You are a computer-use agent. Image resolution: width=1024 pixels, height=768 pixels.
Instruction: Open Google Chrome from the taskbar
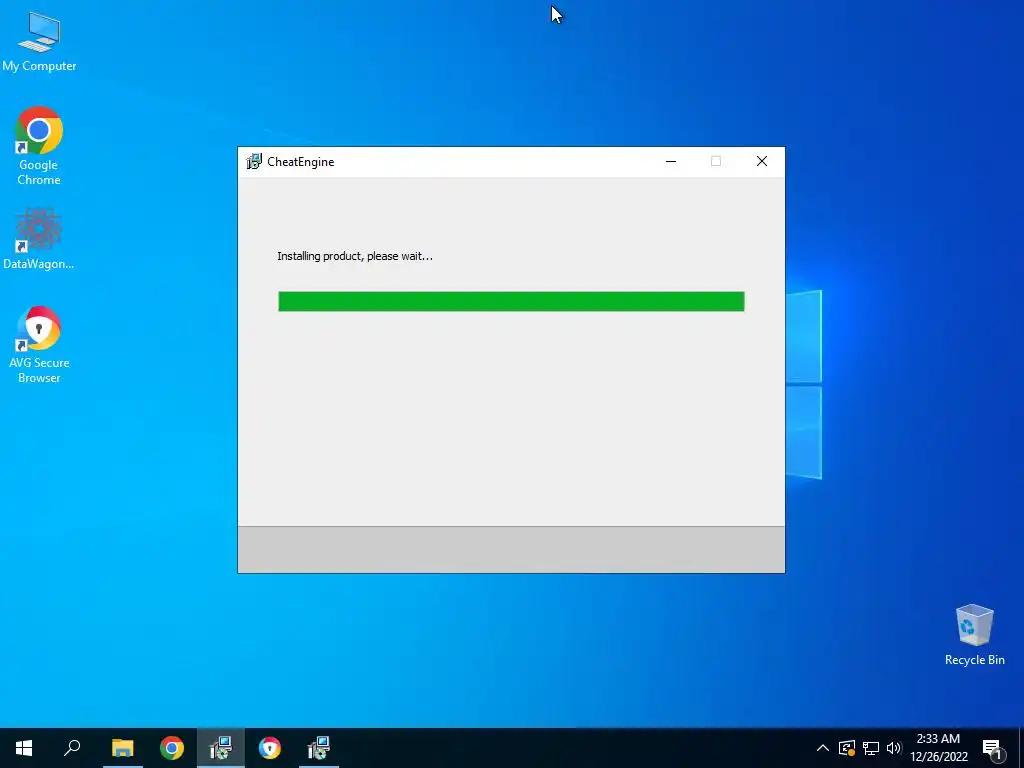coord(172,748)
